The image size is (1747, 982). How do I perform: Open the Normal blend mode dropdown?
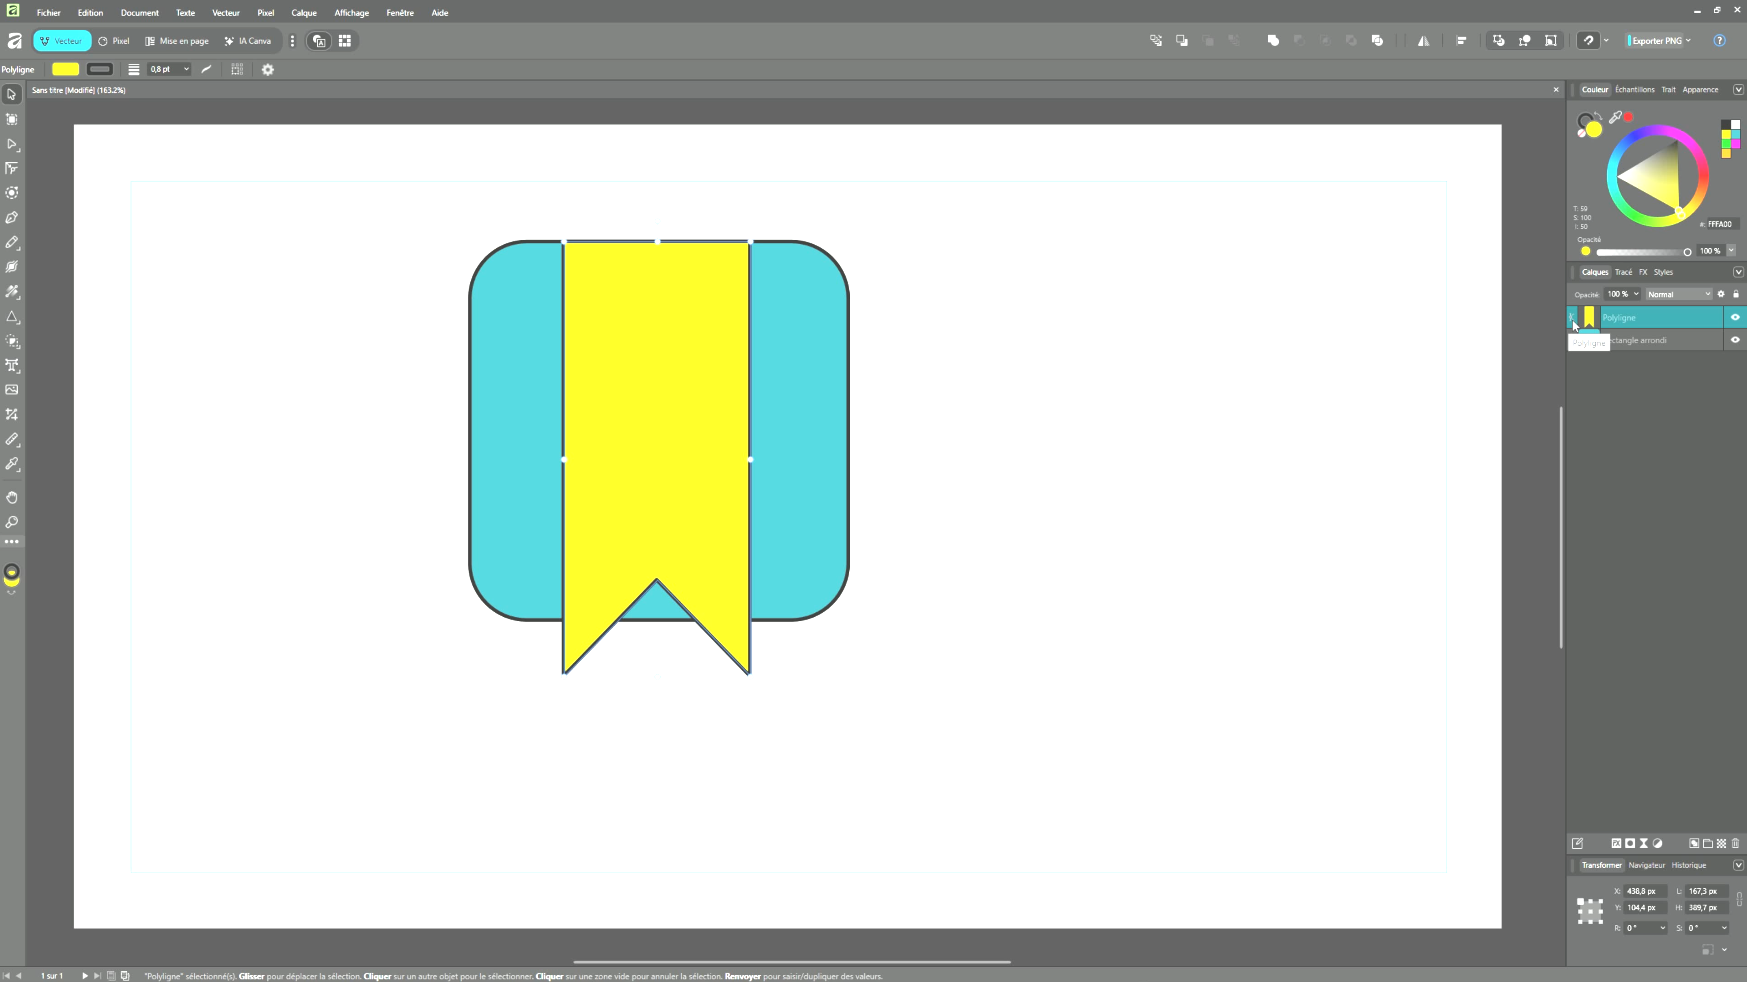(x=1679, y=294)
